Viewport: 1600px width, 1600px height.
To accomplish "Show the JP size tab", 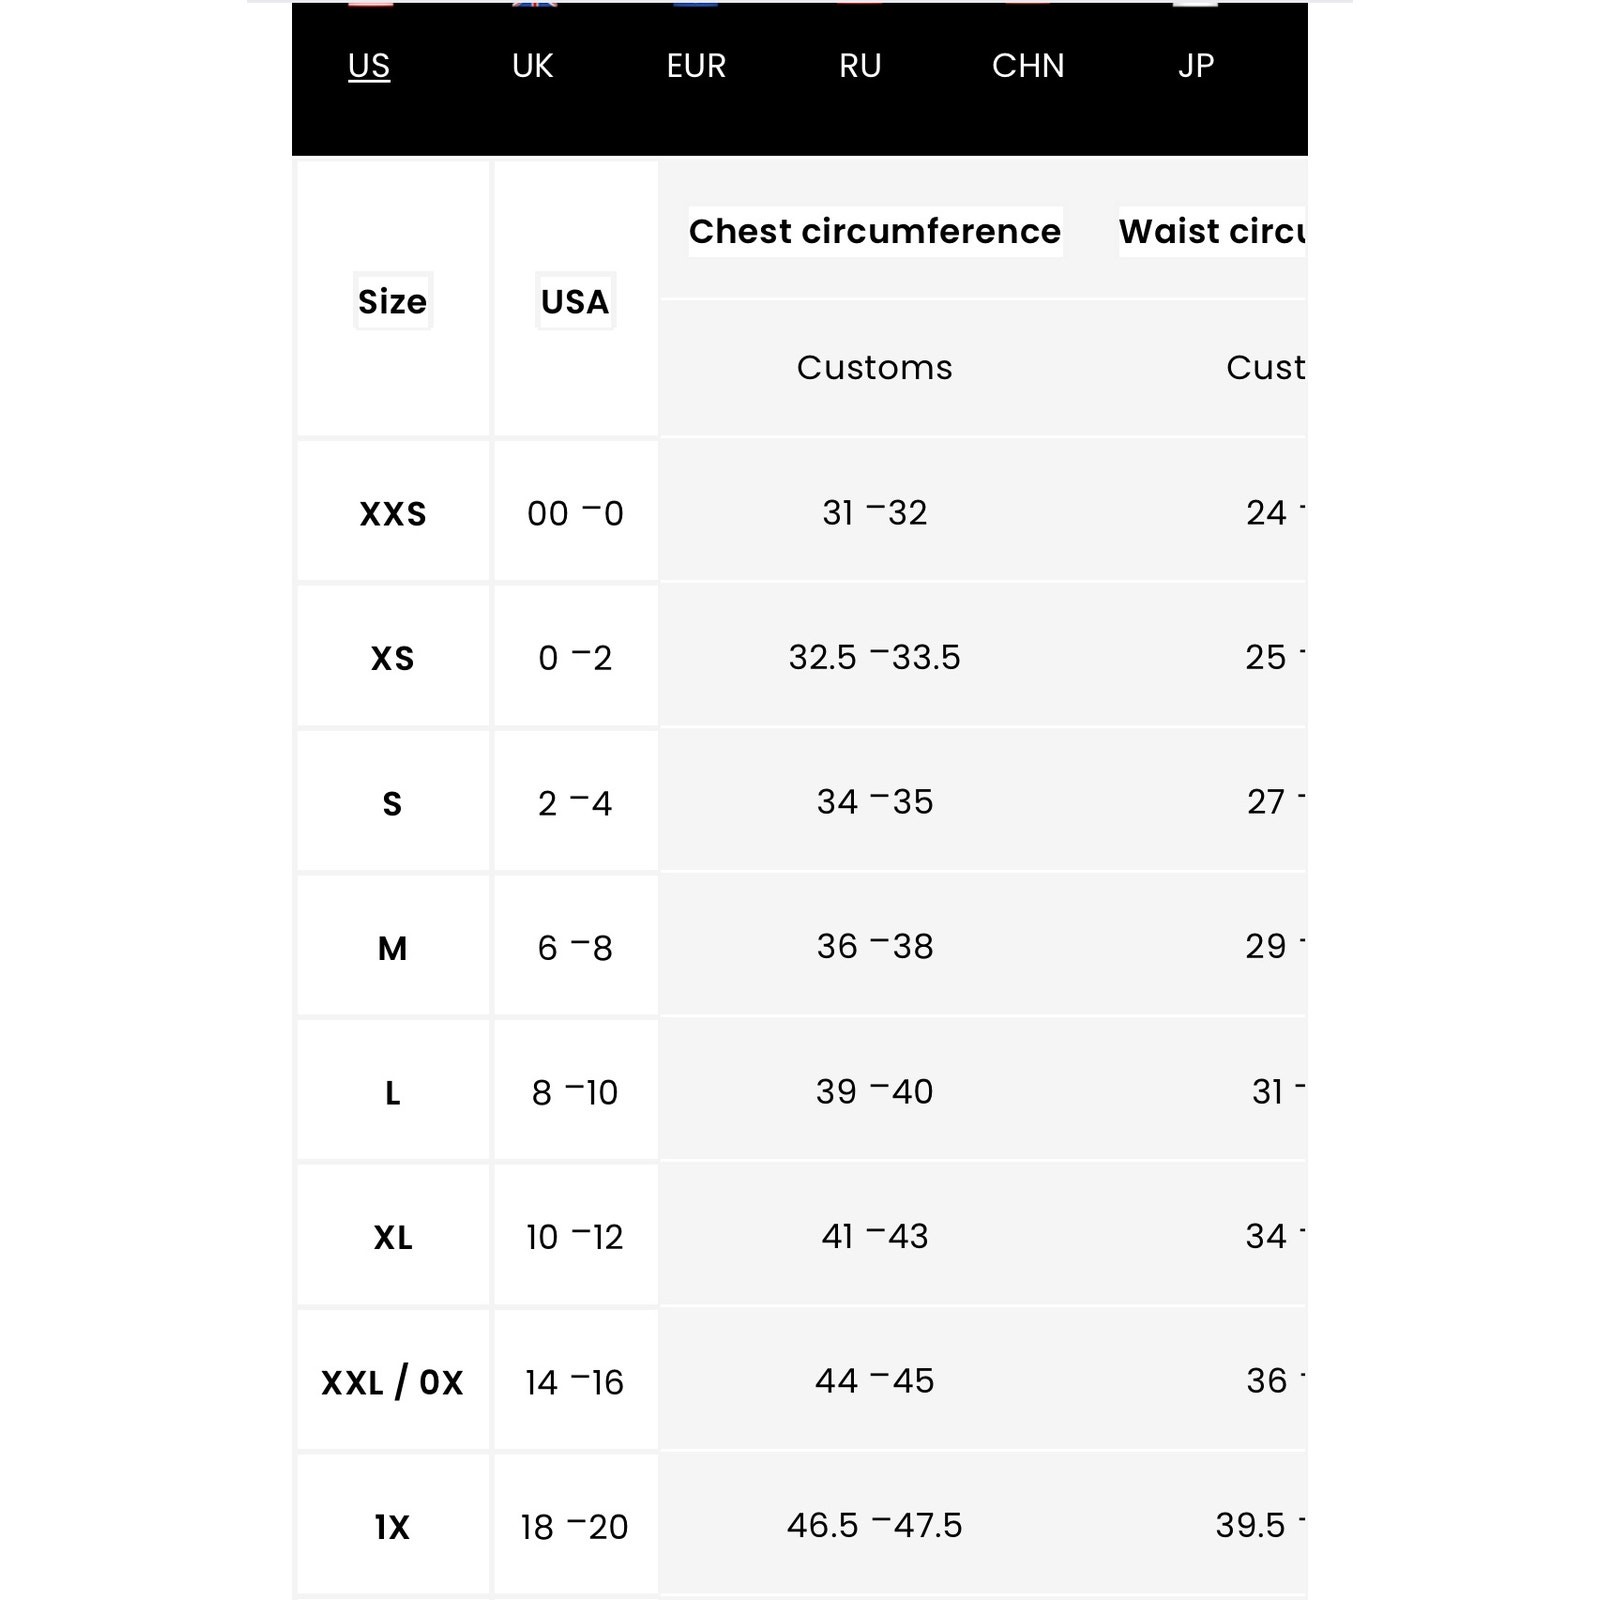I will click(1196, 66).
